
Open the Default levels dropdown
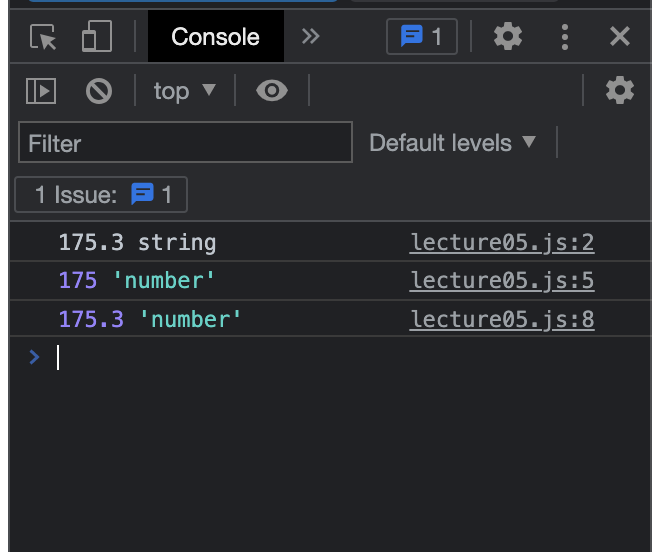453,143
